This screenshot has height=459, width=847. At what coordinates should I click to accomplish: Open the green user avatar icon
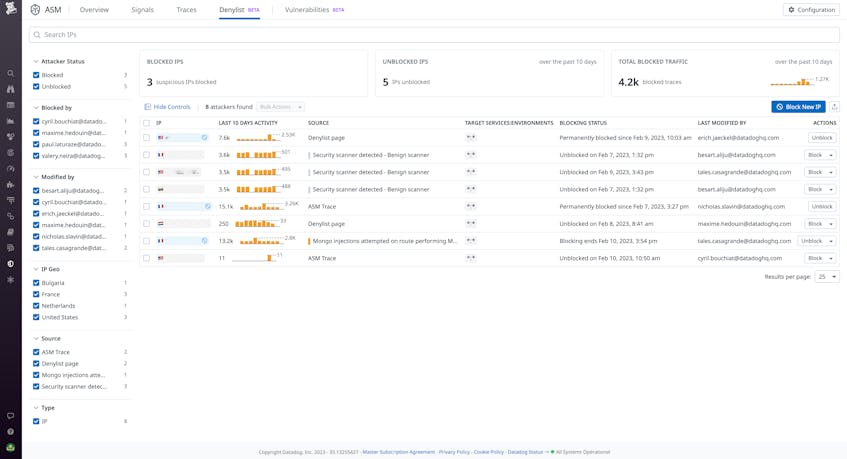tap(10, 447)
